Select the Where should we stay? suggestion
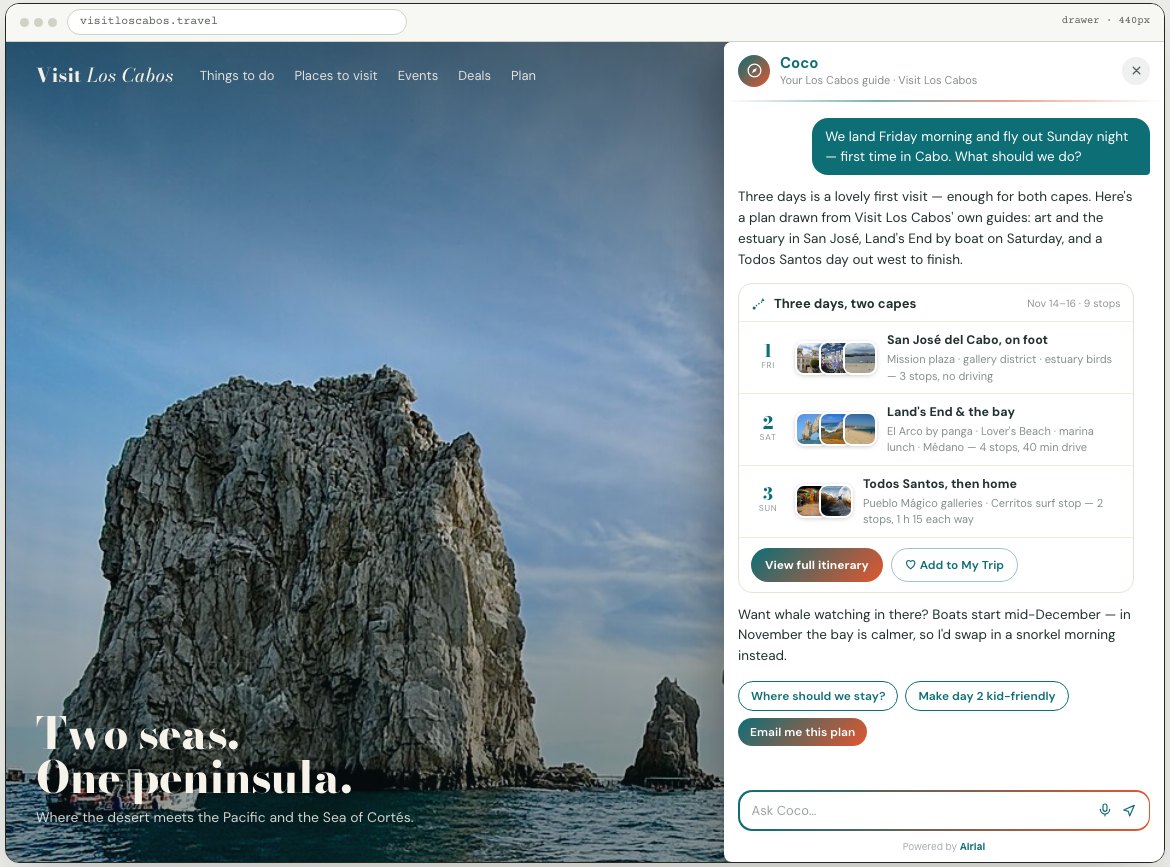 pos(818,696)
